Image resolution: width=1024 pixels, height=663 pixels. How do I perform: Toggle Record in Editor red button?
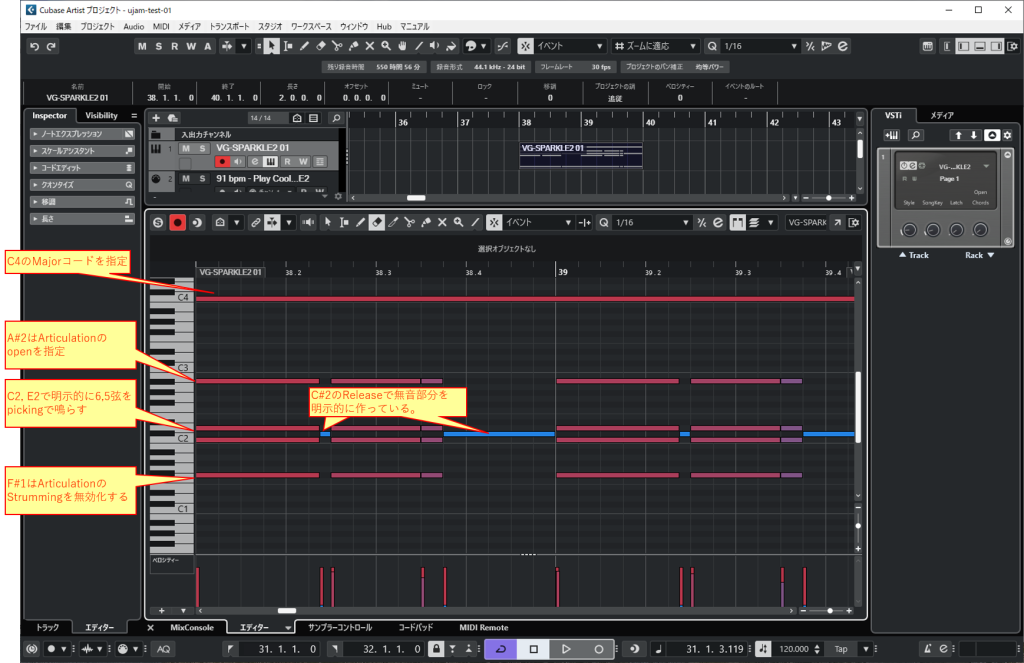[177, 222]
